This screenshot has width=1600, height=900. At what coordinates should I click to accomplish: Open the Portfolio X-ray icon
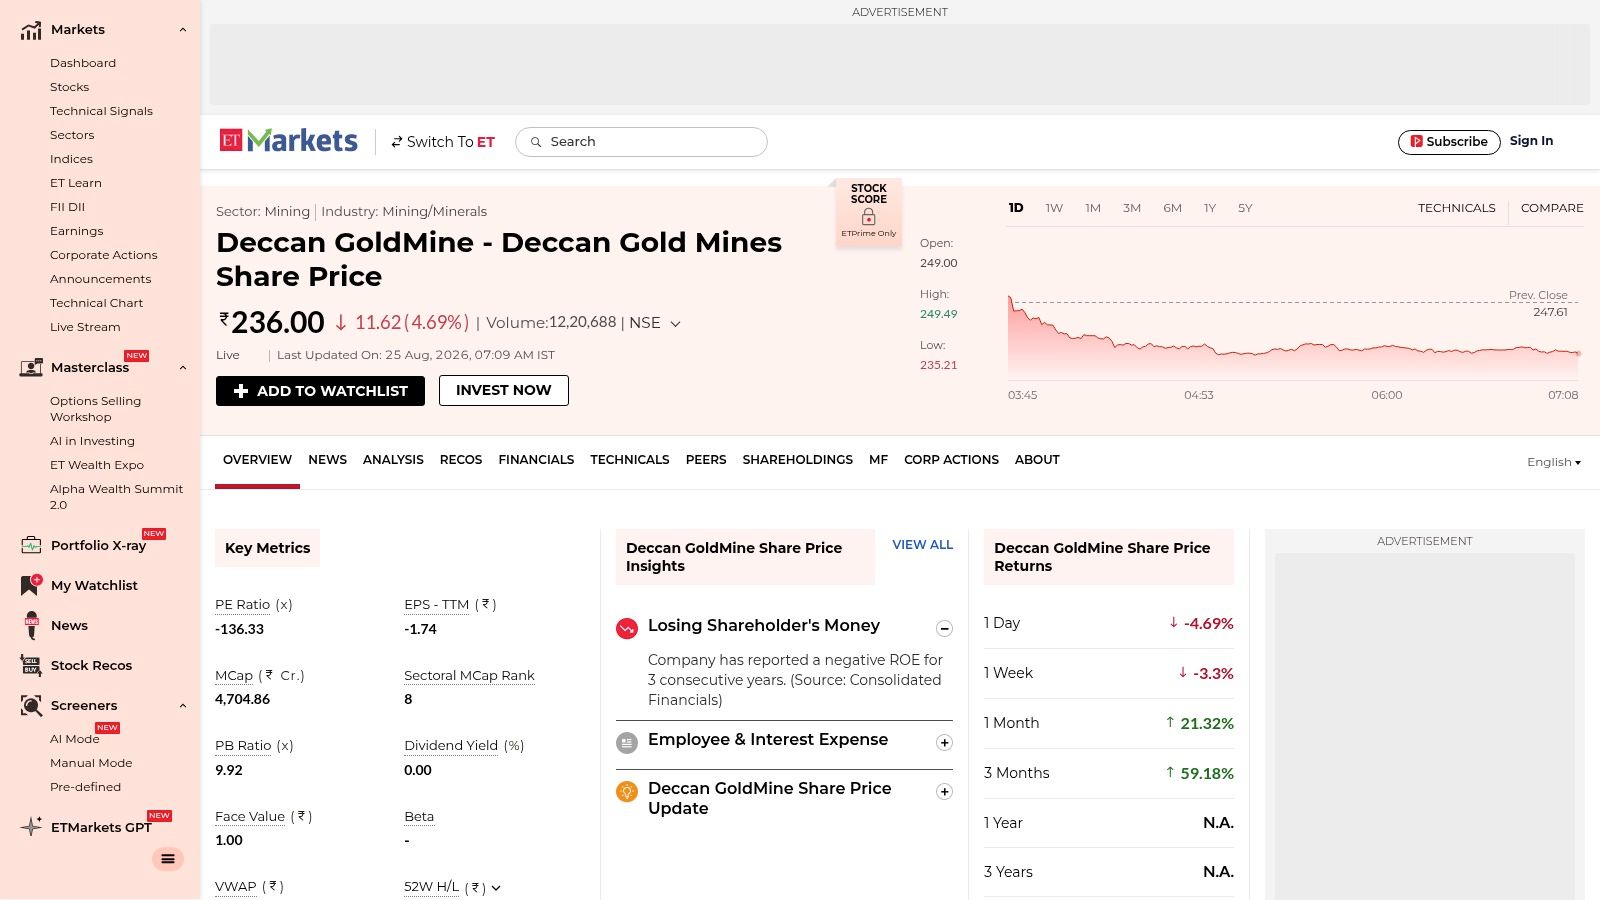click(31, 546)
